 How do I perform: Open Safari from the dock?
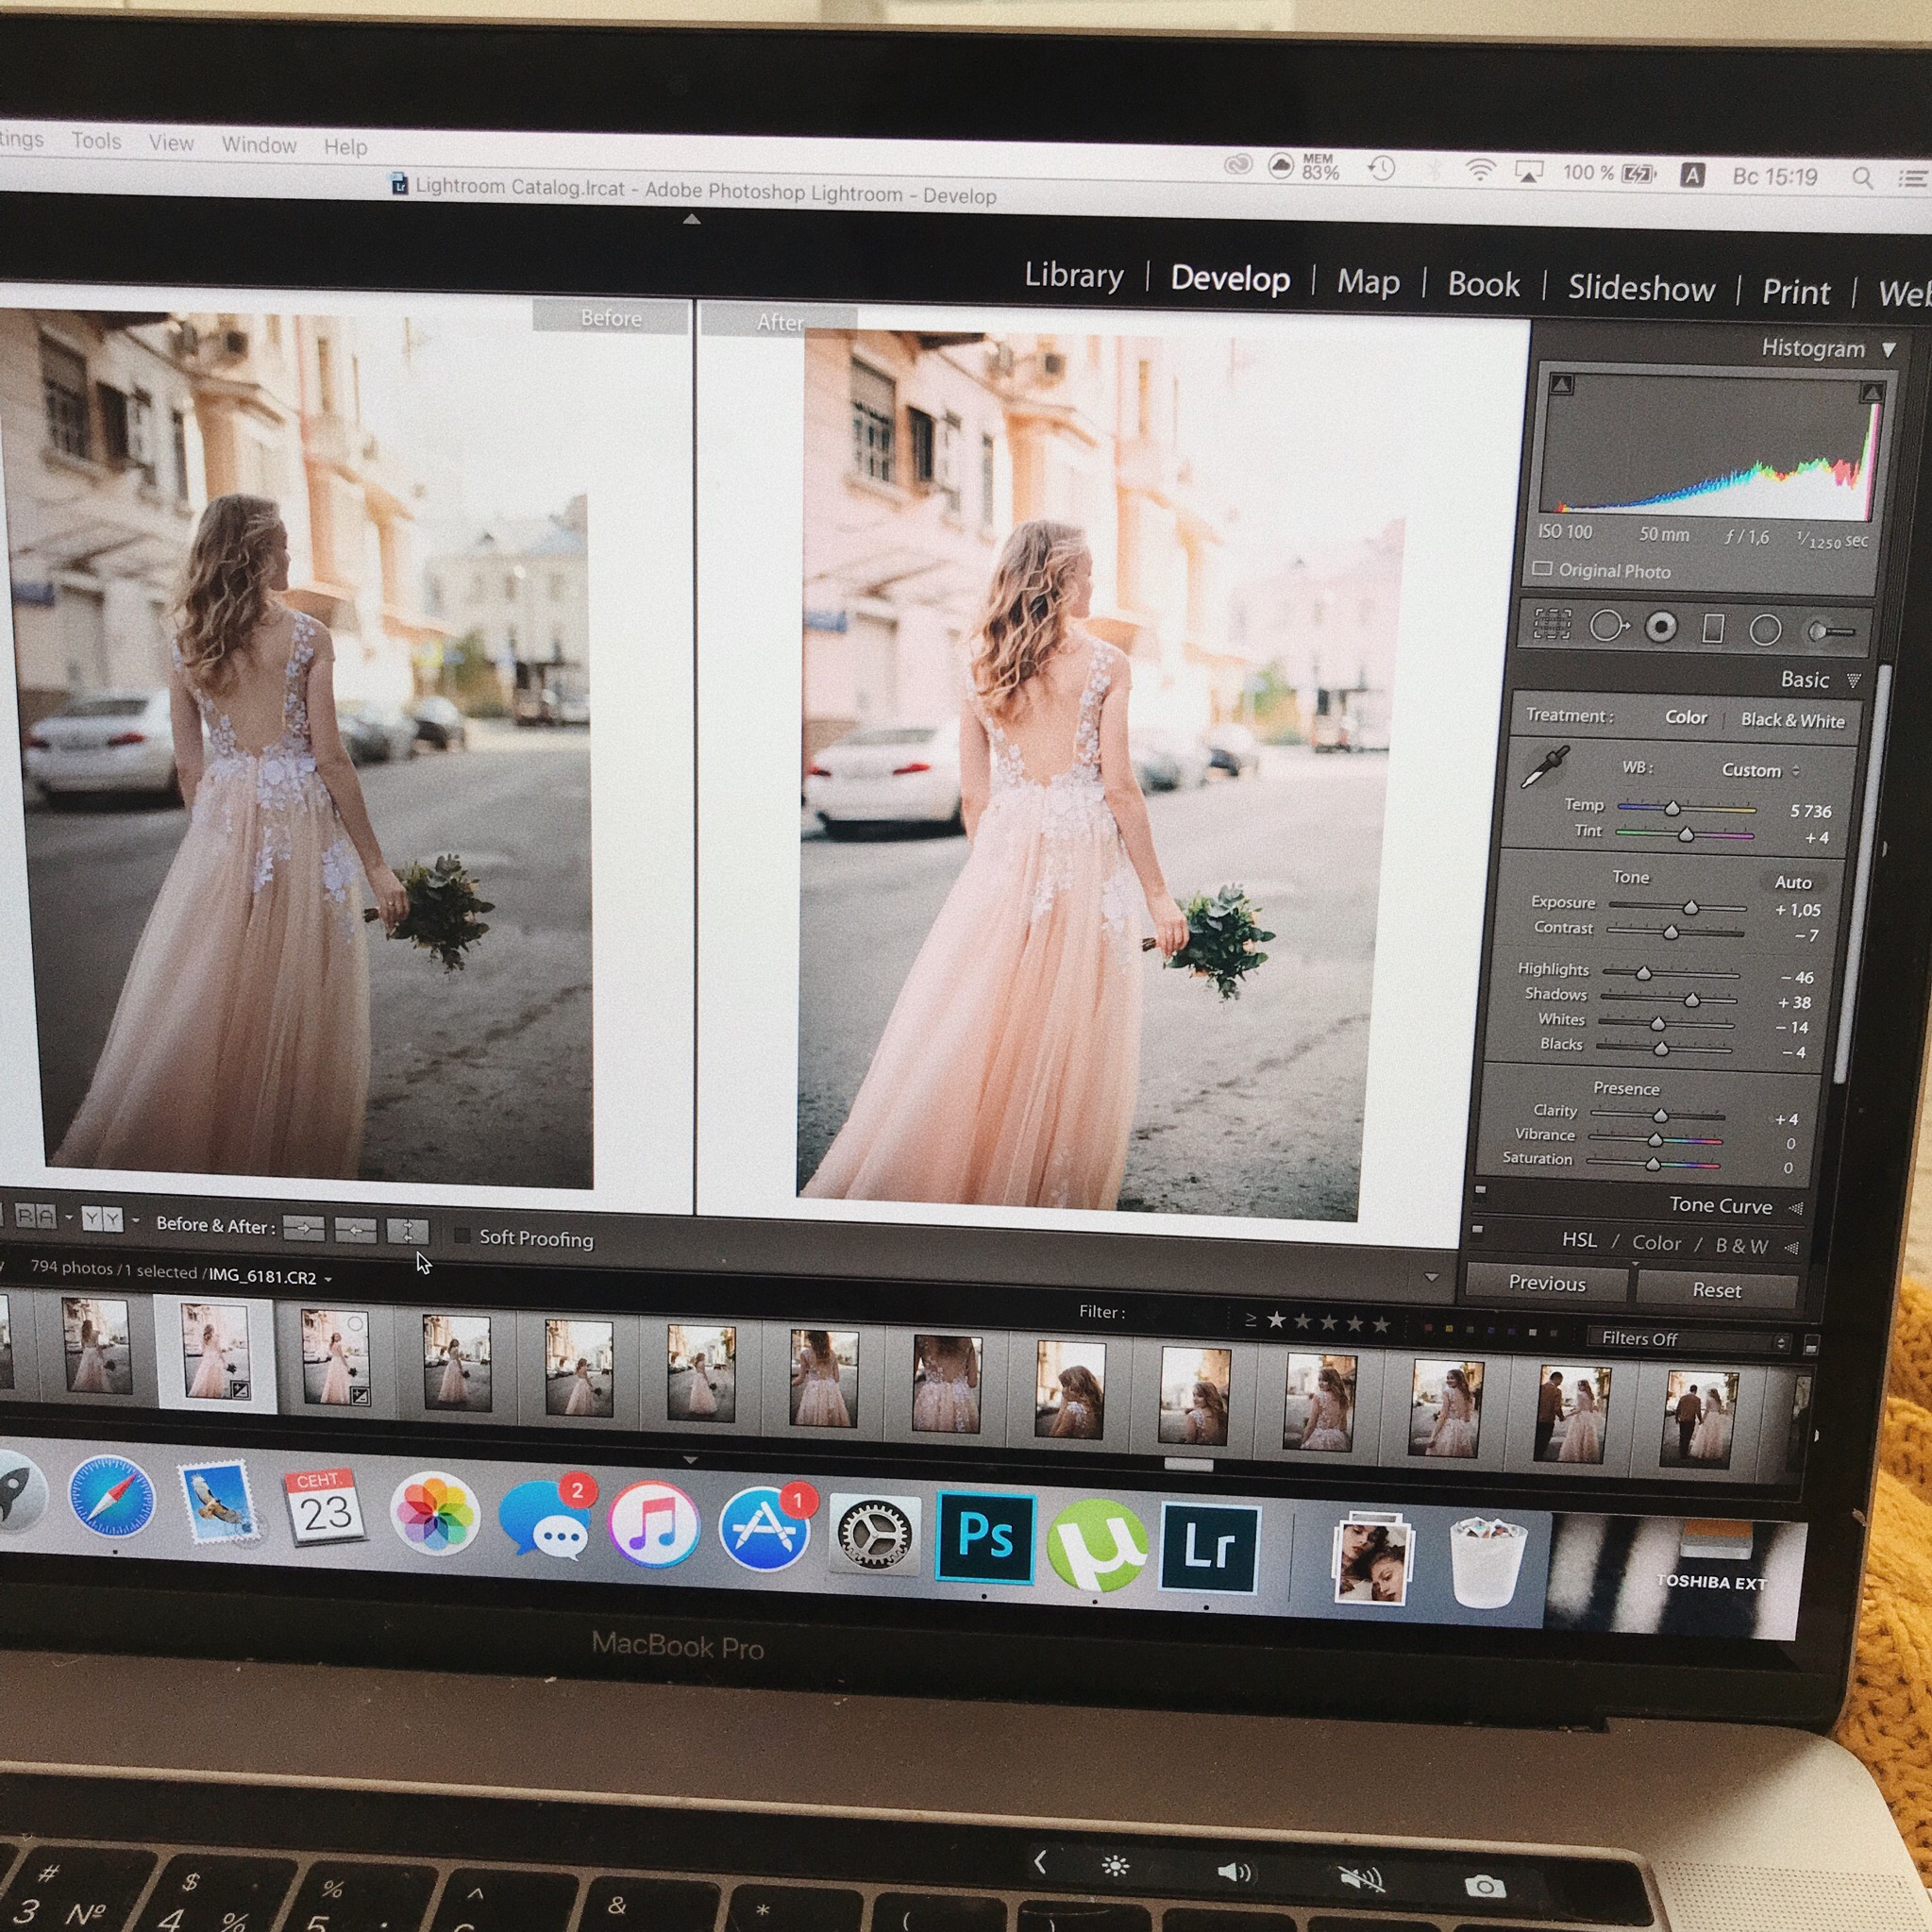click(112, 1497)
